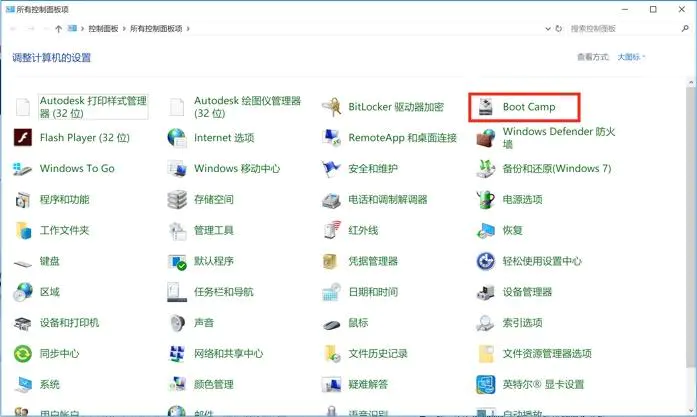Open the 电源选项 battery icon
The image size is (697, 417).
point(486,200)
